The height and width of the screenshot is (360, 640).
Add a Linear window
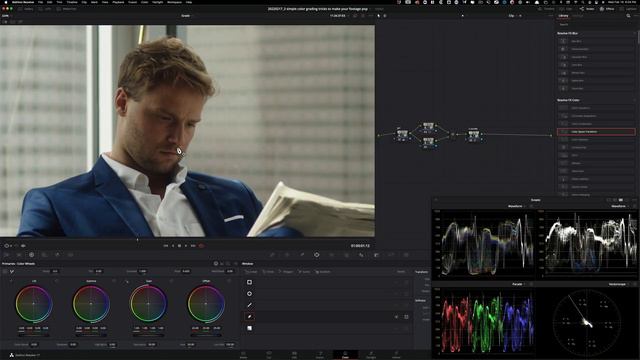click(251, 271)
